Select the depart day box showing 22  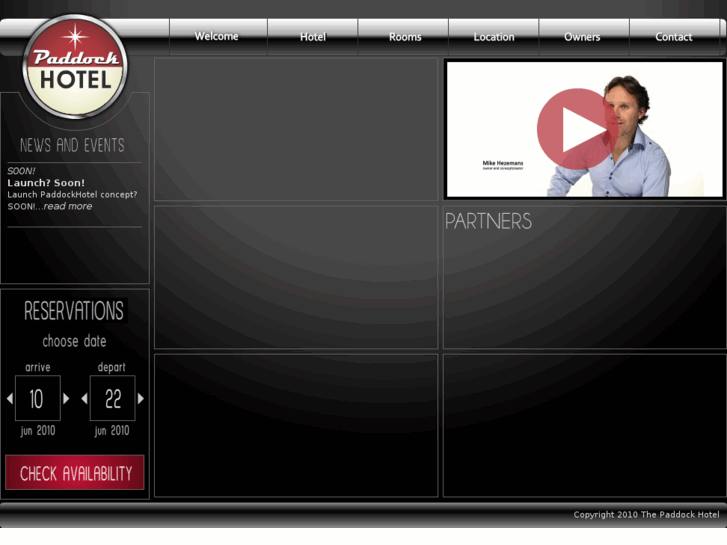113,398
